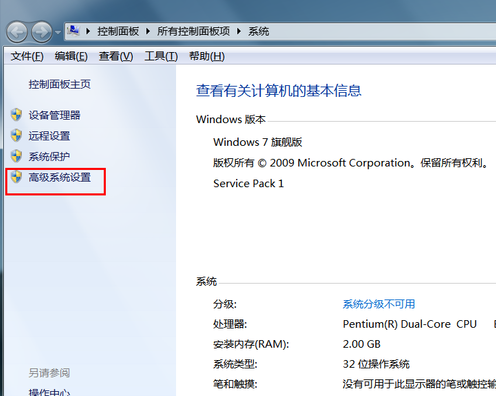Viewport: 496px width, 396px height.
Task: Click the Windows 7 旗舰版 text
Action: (258, 142)
